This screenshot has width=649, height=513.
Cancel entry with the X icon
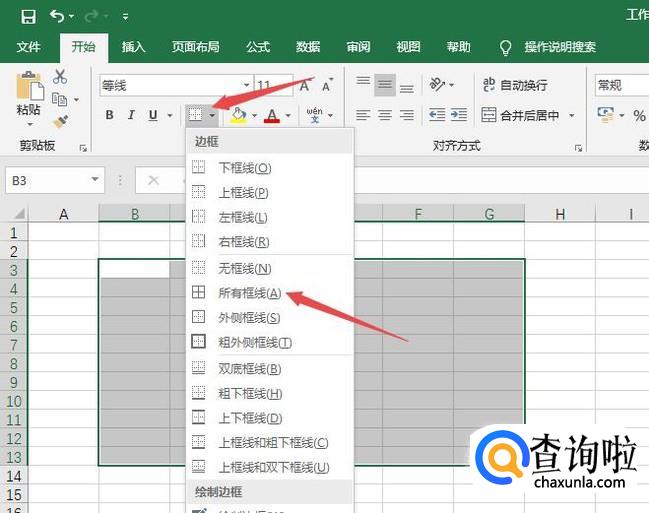tap(153, 180)
